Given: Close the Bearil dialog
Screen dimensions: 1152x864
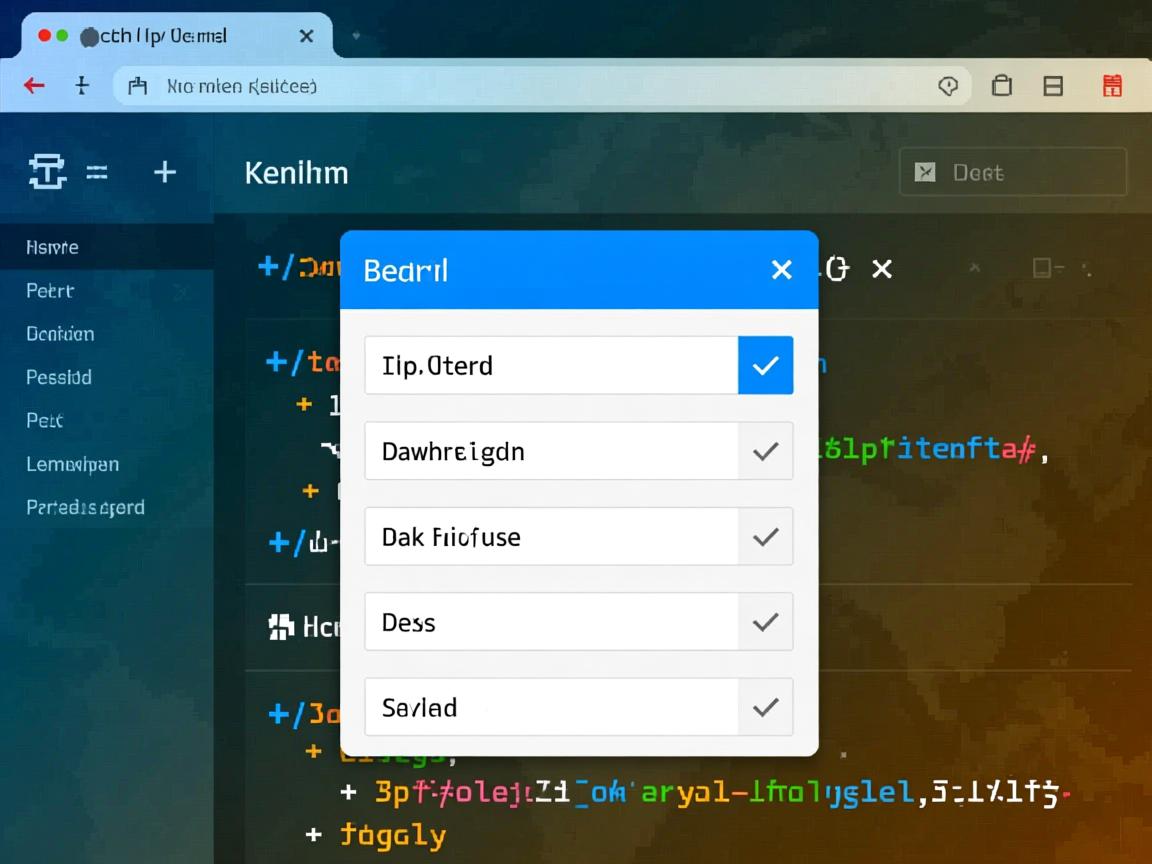Looking at the screenshot, I should click(781, 270).
